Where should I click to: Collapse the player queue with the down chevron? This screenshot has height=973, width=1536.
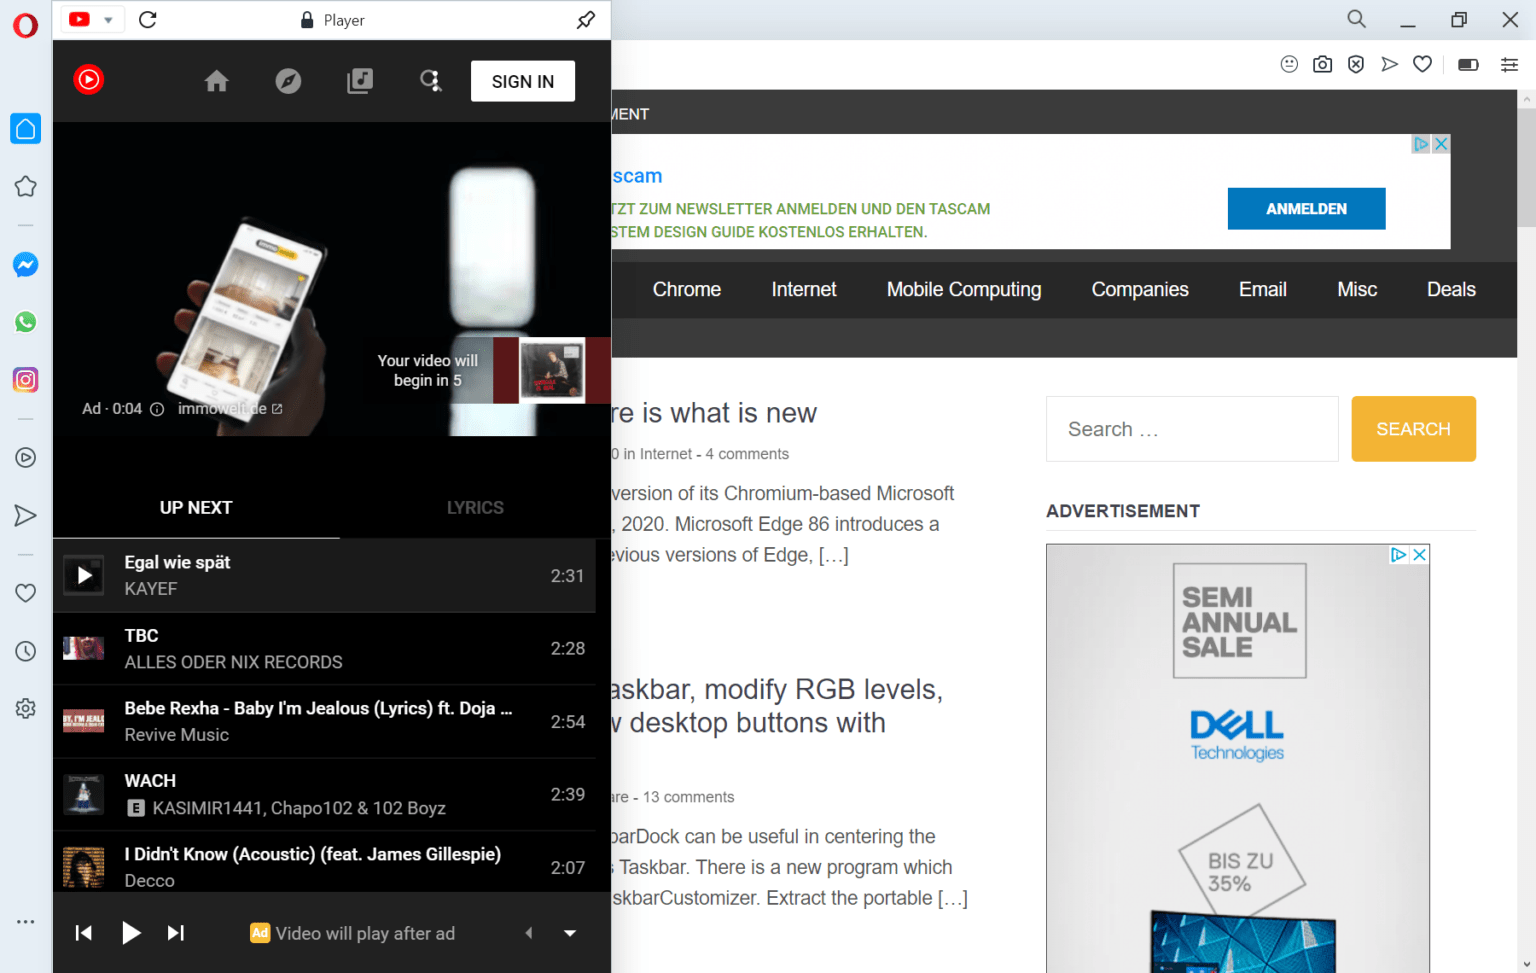click(x=570, y=932)
